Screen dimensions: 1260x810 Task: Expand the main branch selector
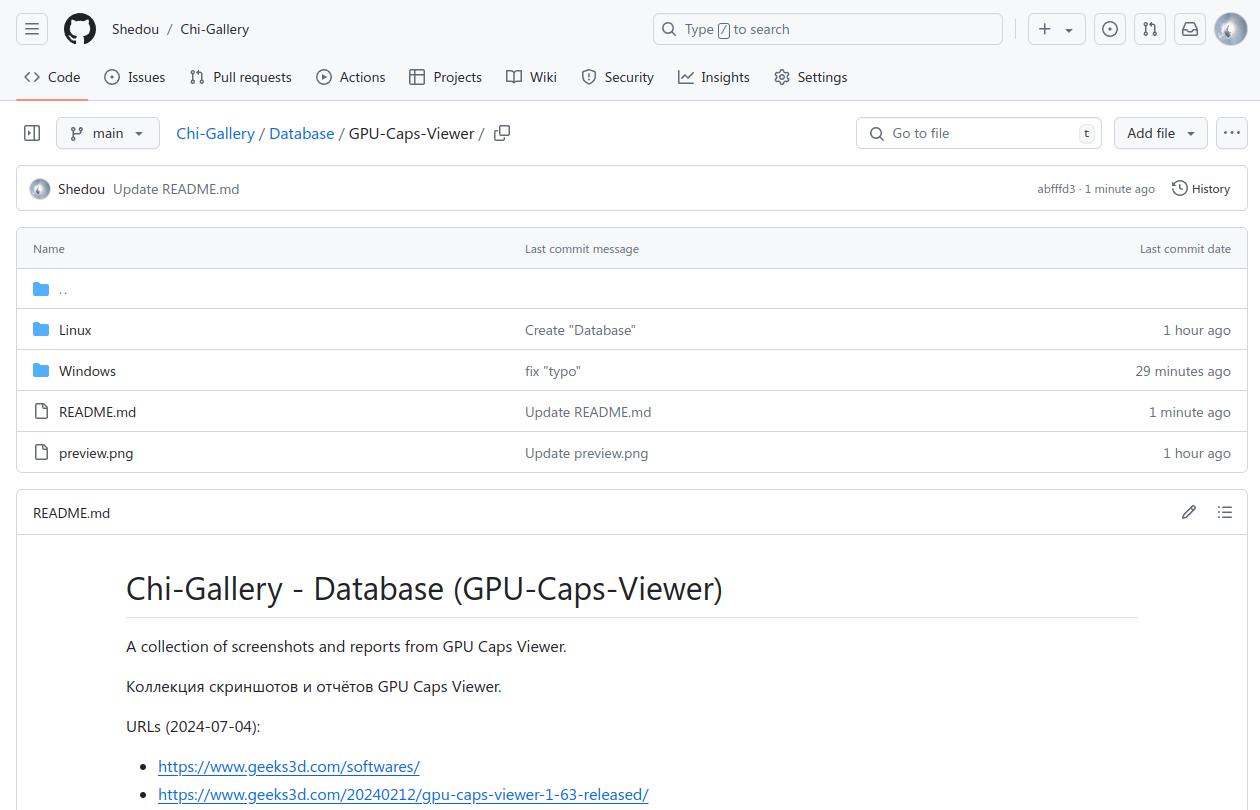pyautogui.click(x=108, y=133)
